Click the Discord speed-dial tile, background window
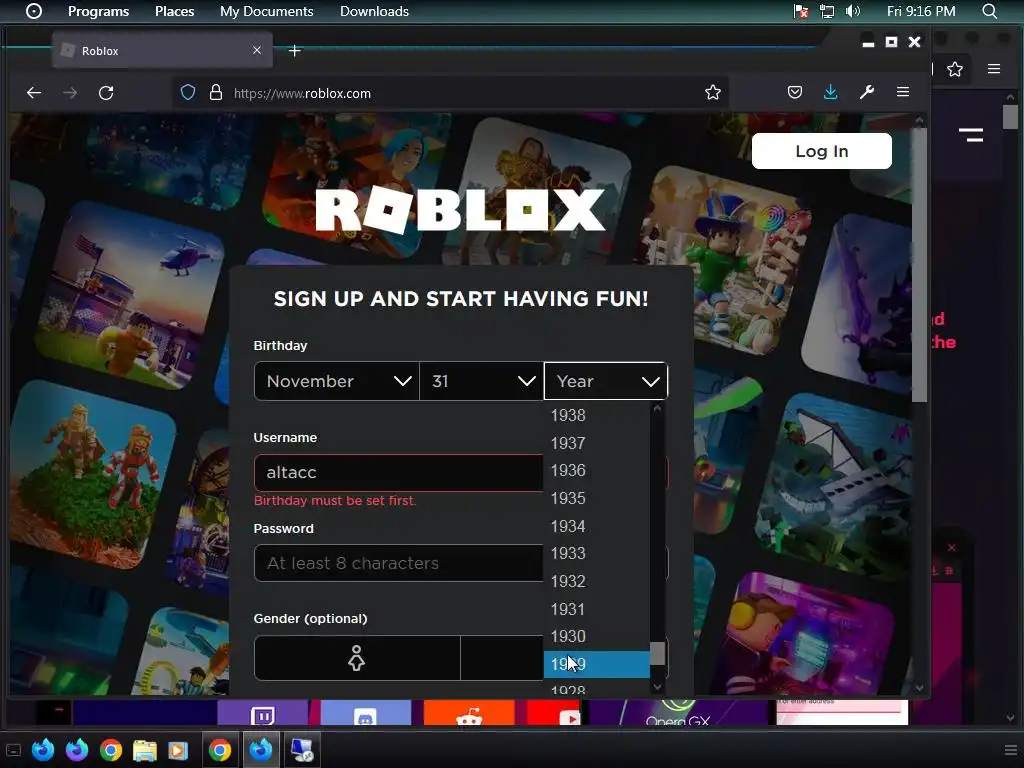Viewport: 1024px width, 768px height. [x=365, y=713]
